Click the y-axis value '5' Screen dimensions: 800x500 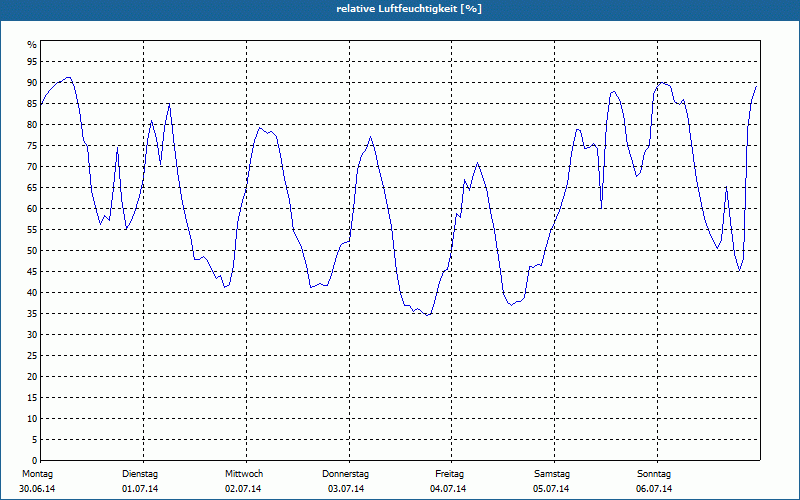pos(35,440)
